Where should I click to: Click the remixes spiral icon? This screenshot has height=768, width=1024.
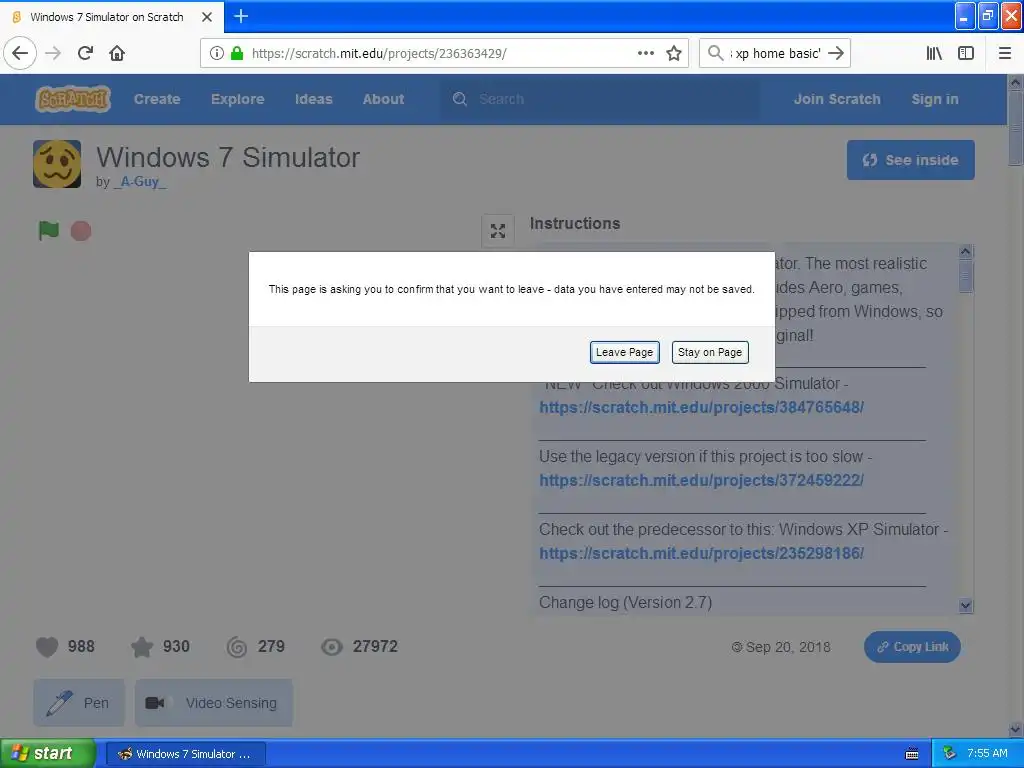[x=236, y=647]
